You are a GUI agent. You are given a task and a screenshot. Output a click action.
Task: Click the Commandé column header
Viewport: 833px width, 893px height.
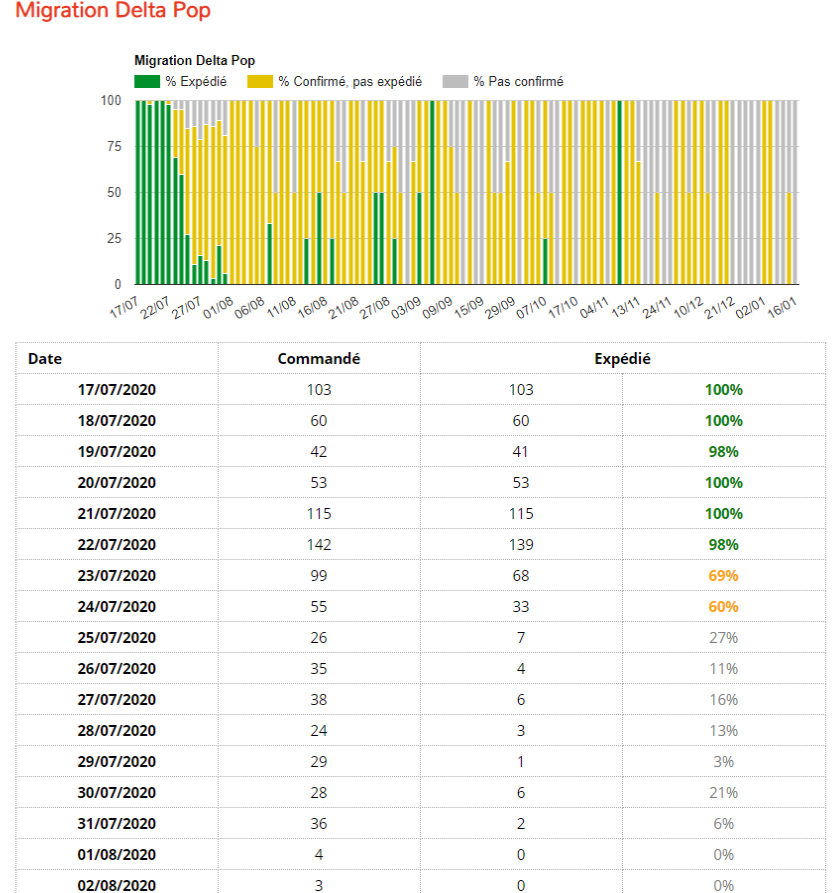coord(319,358)
